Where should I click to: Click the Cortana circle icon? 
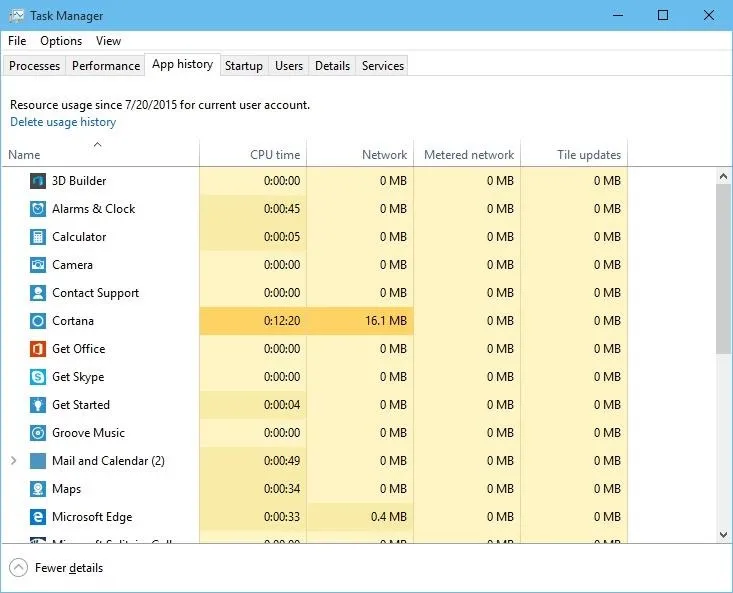pos(38,321)
